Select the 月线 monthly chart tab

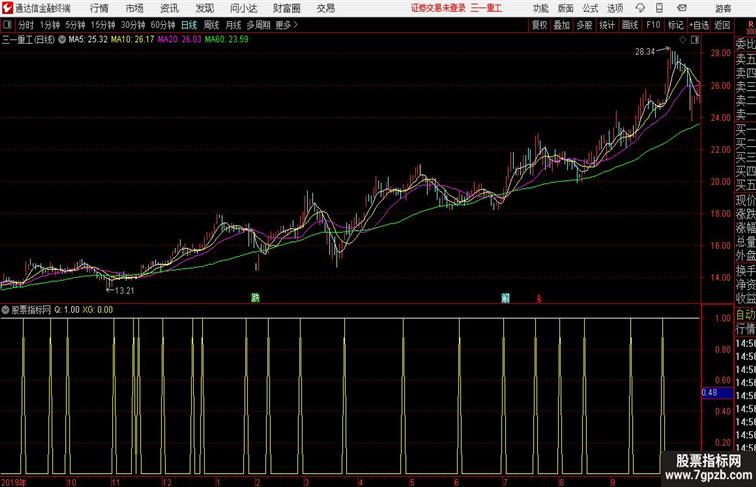point(233,25)
